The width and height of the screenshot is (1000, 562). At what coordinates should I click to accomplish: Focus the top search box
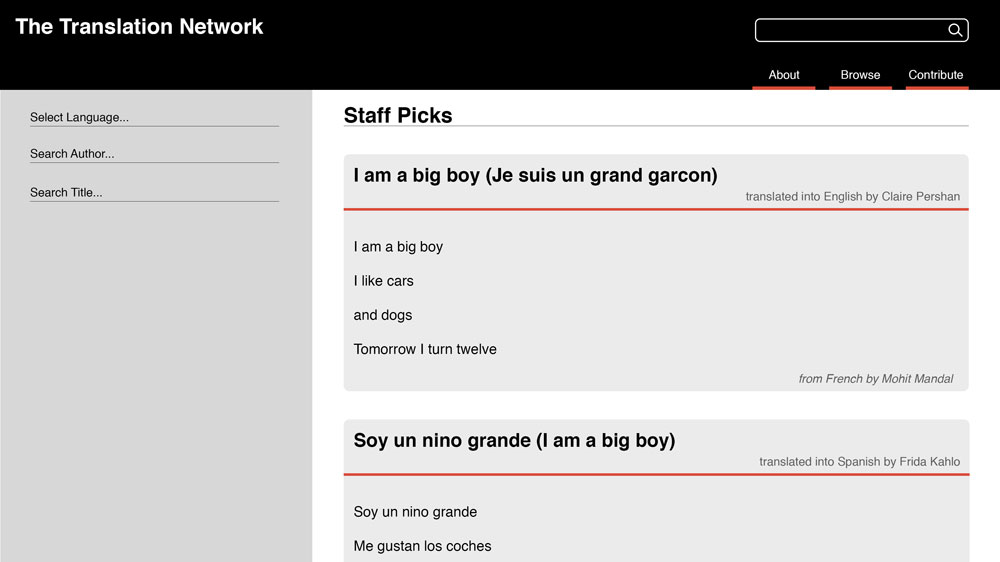point(861,30)
